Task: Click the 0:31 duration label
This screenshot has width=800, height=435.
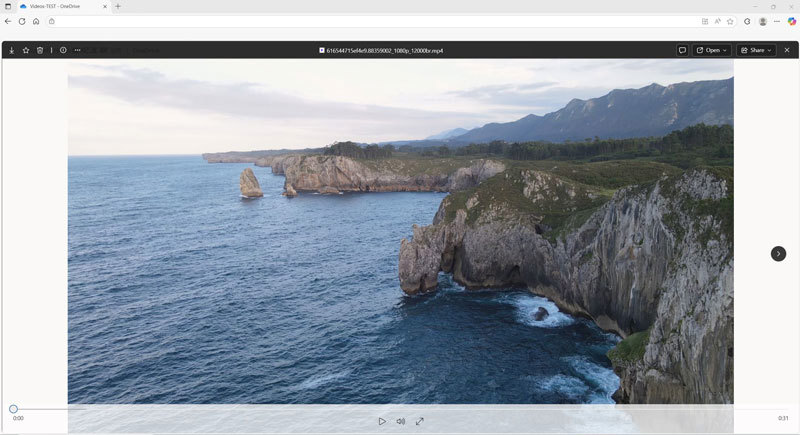Action: (783, 418)
